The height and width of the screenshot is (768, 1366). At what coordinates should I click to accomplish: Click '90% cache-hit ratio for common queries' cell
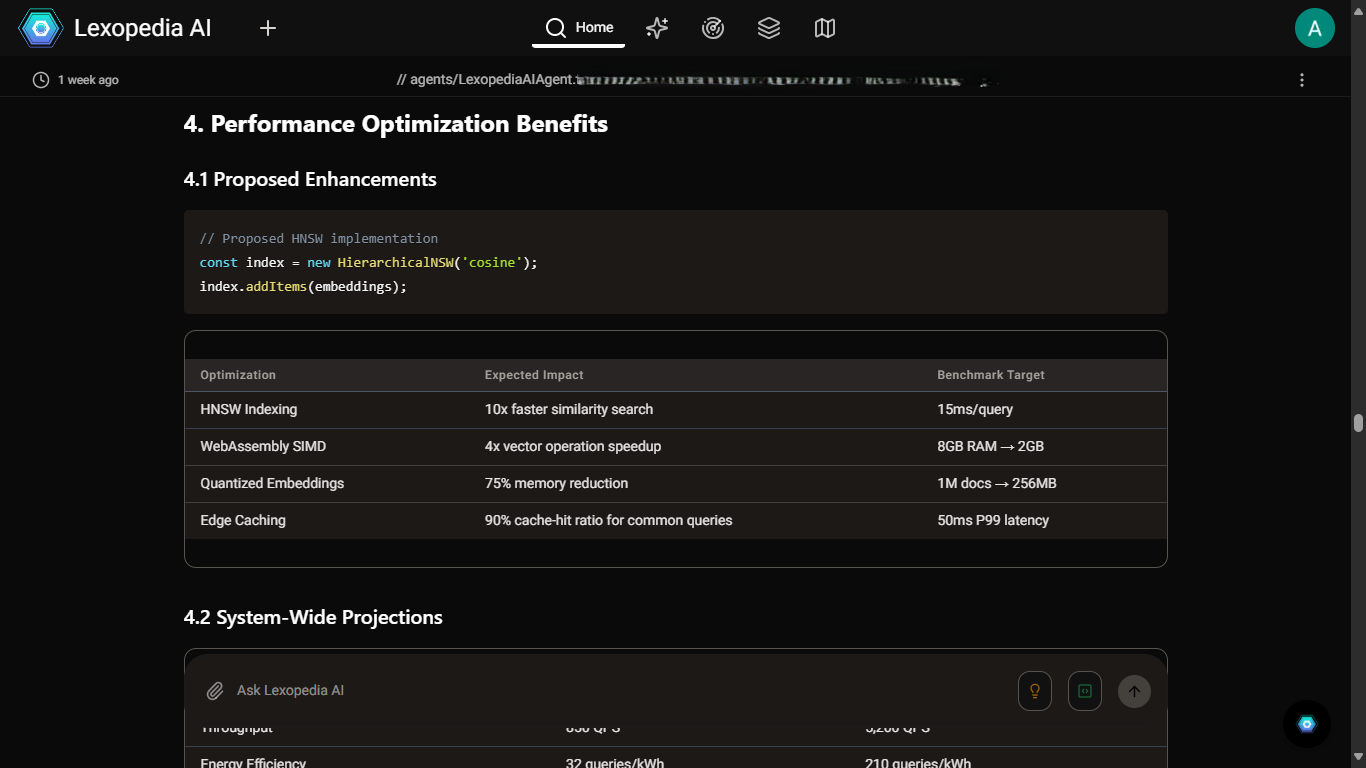[609, 520]
